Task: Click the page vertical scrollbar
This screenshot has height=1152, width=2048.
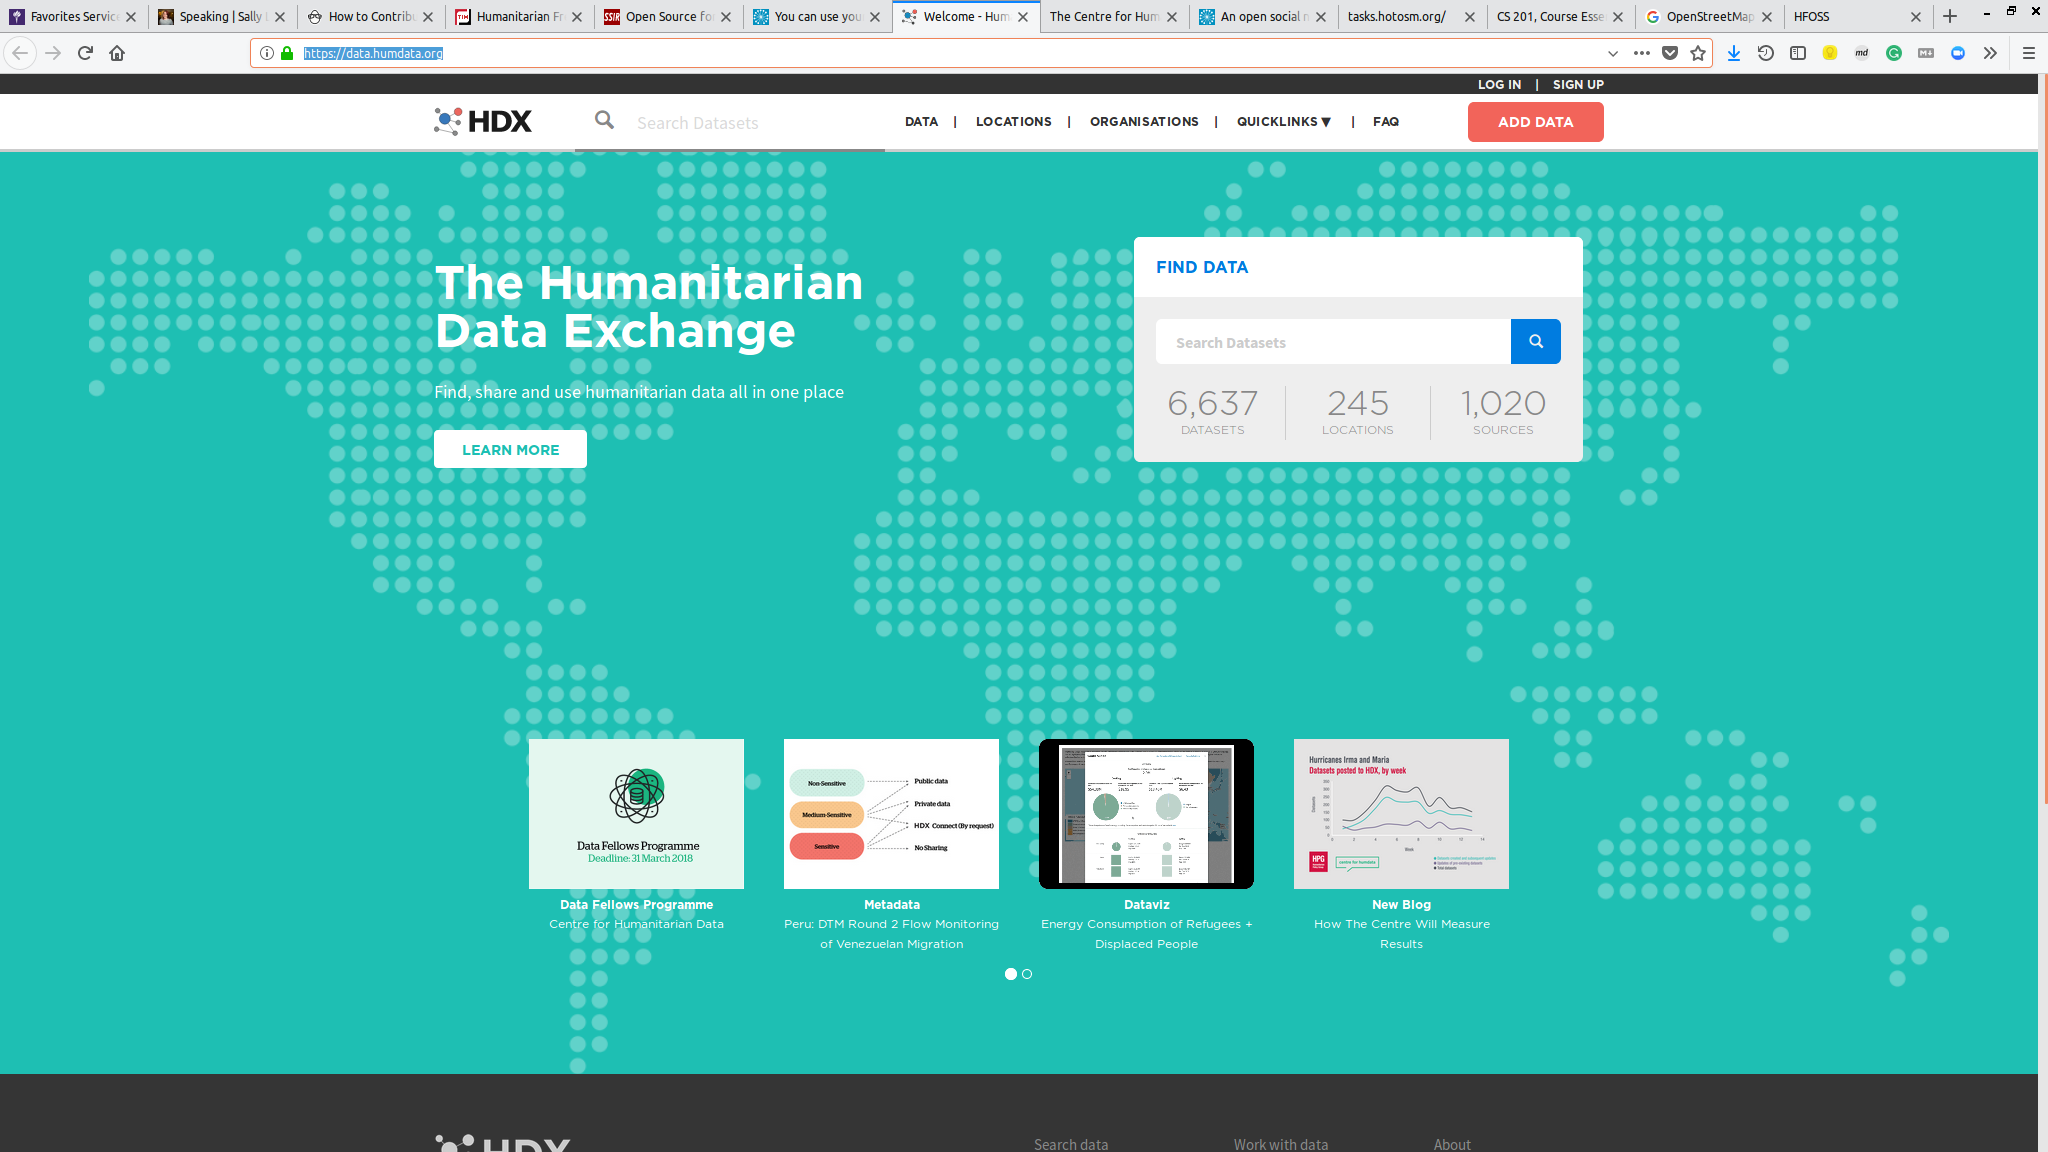Action: pos(2043,440)
